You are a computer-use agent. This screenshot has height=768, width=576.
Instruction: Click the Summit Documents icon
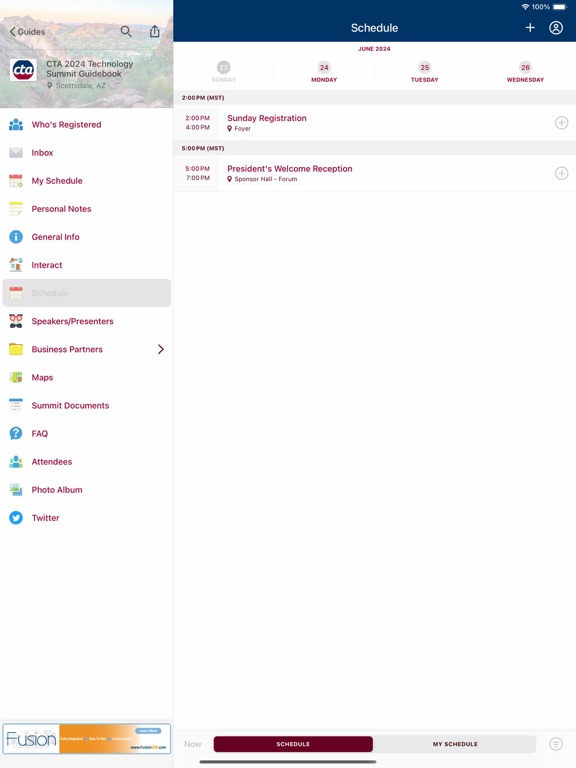click(16, 406)
